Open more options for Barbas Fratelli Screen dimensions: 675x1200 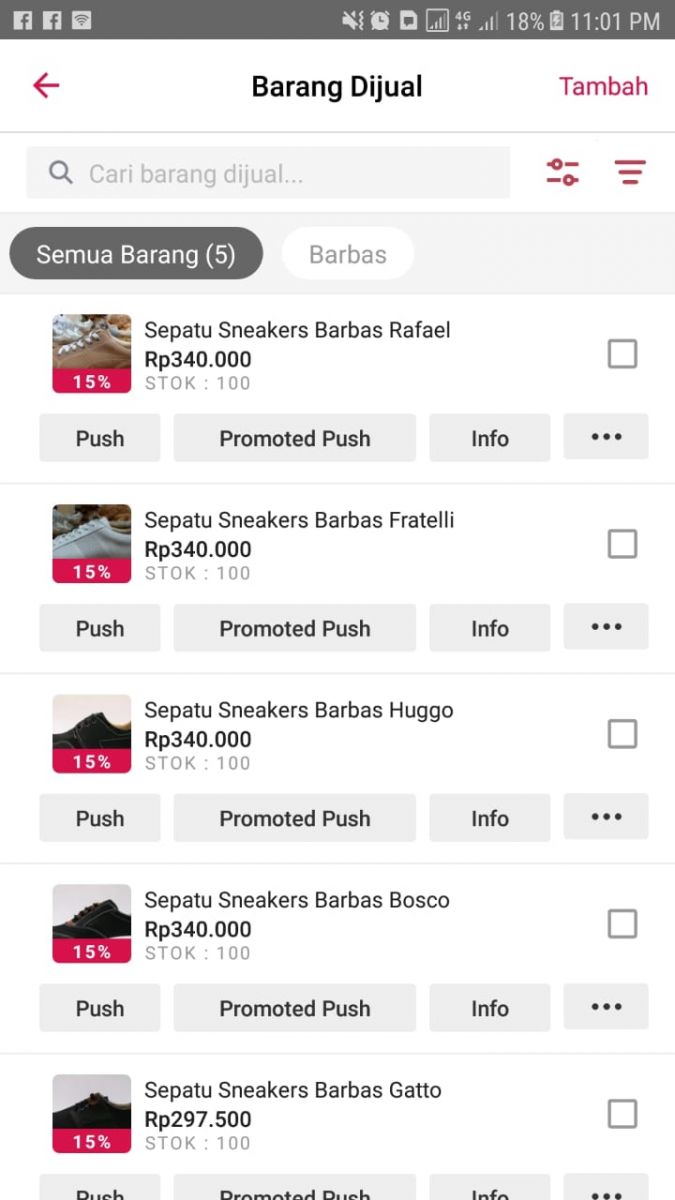coord(606,627)
